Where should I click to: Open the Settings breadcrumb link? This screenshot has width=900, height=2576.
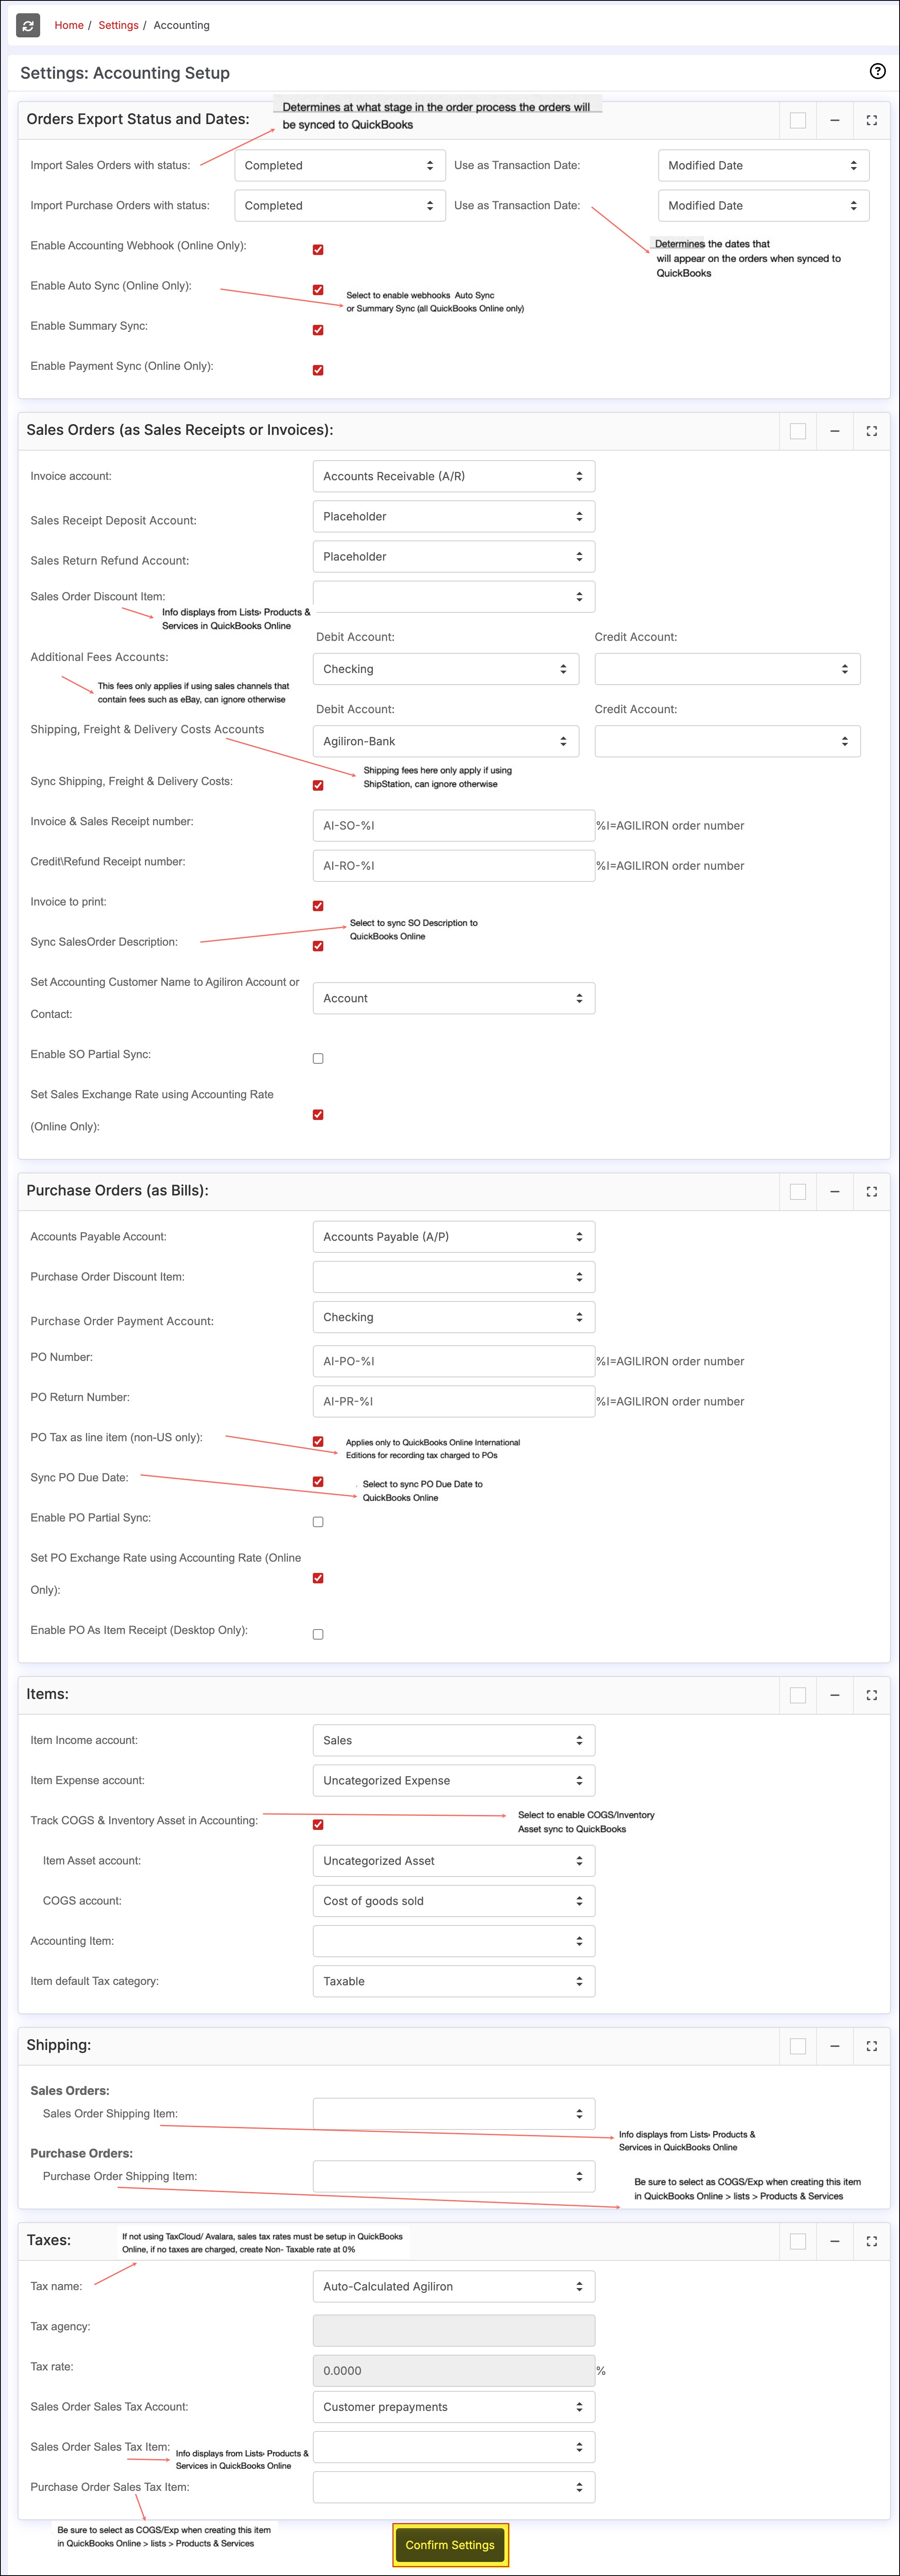click(118, 25)
